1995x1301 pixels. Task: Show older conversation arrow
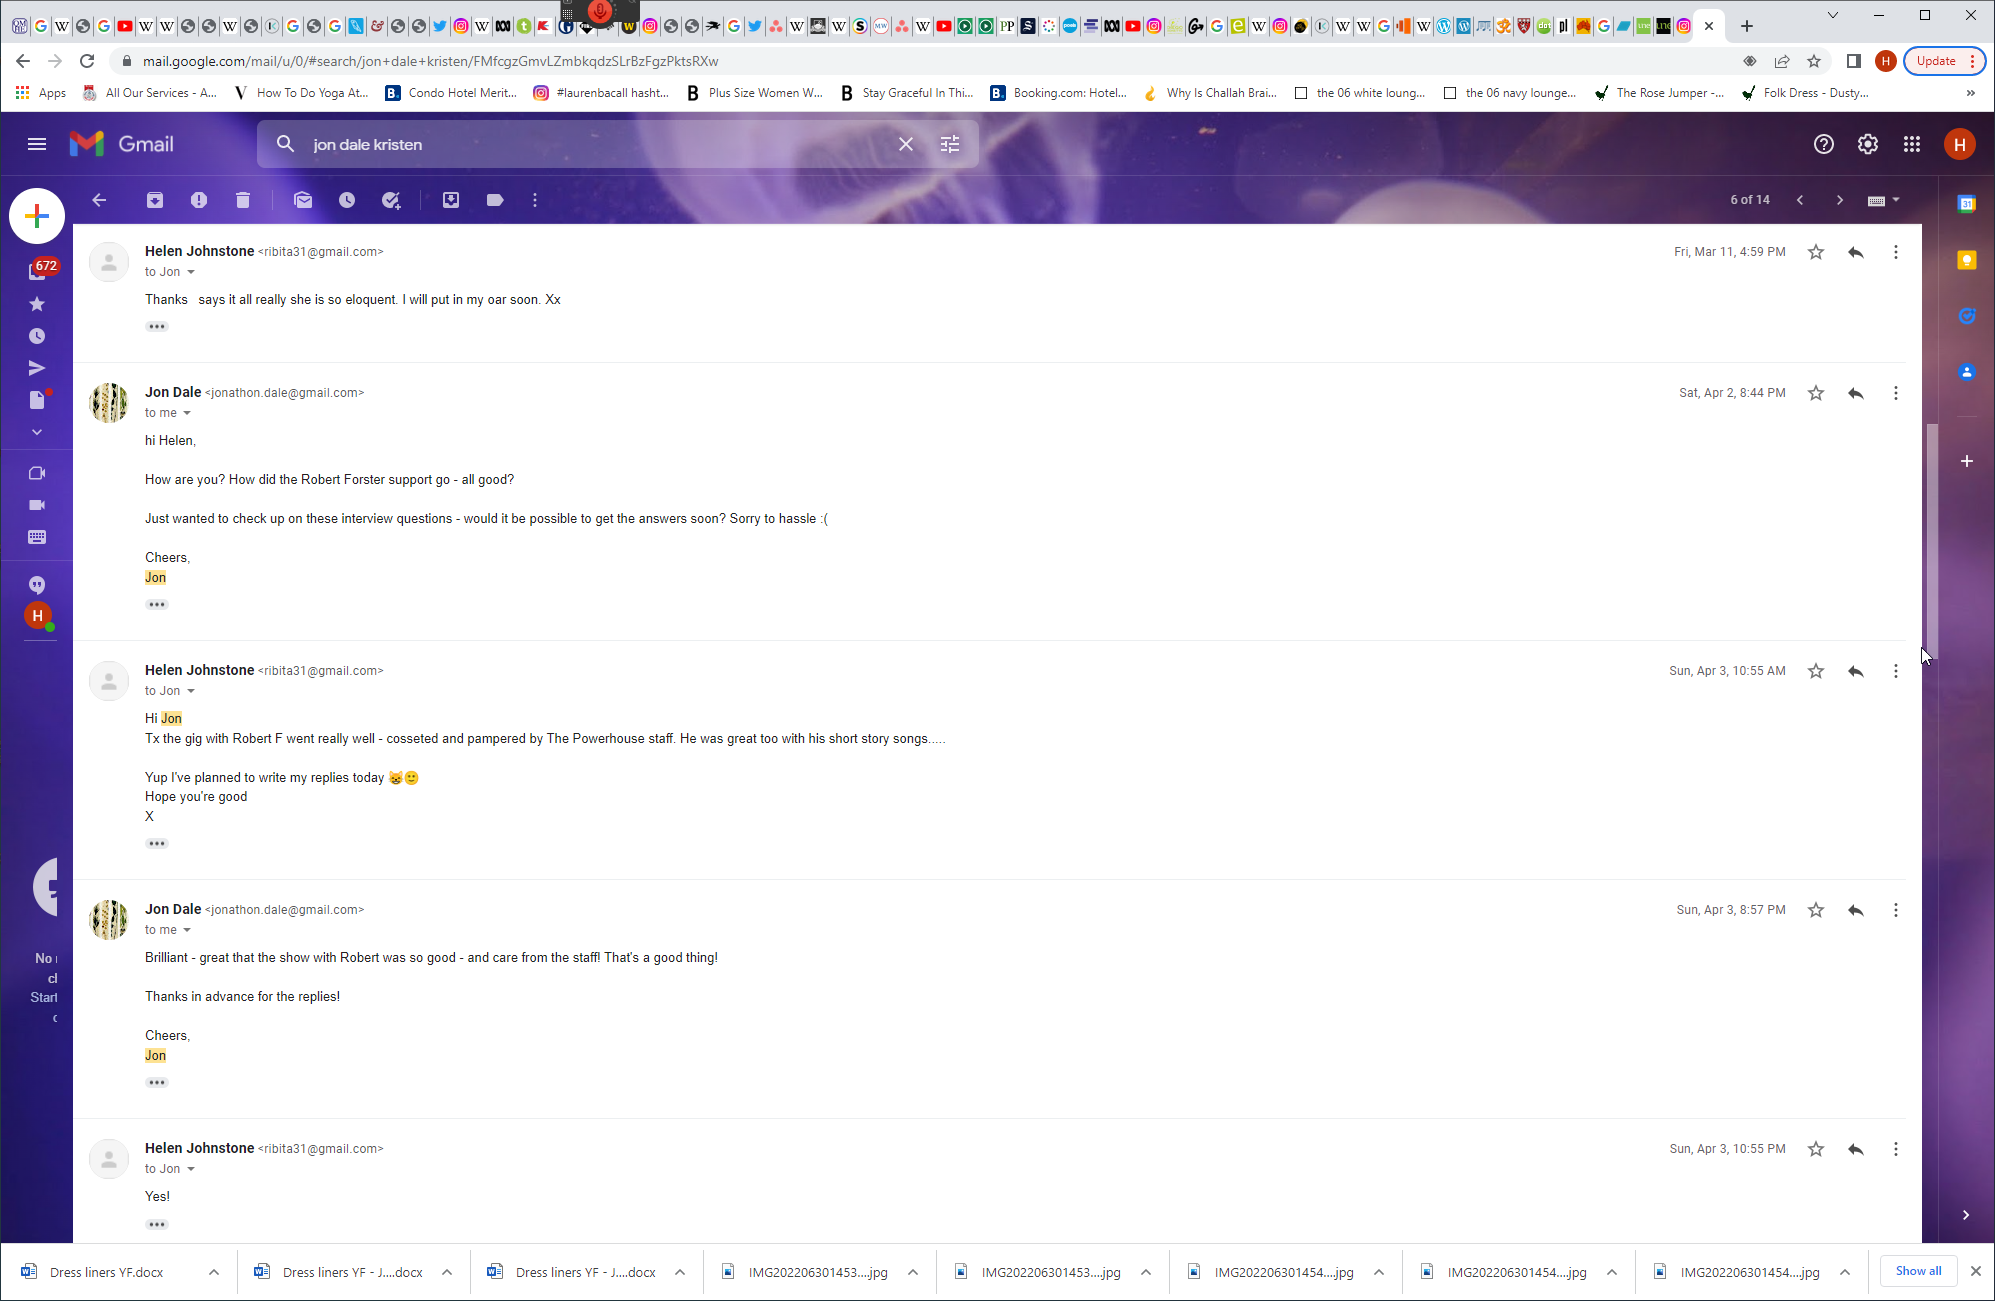coord(1840,200)
